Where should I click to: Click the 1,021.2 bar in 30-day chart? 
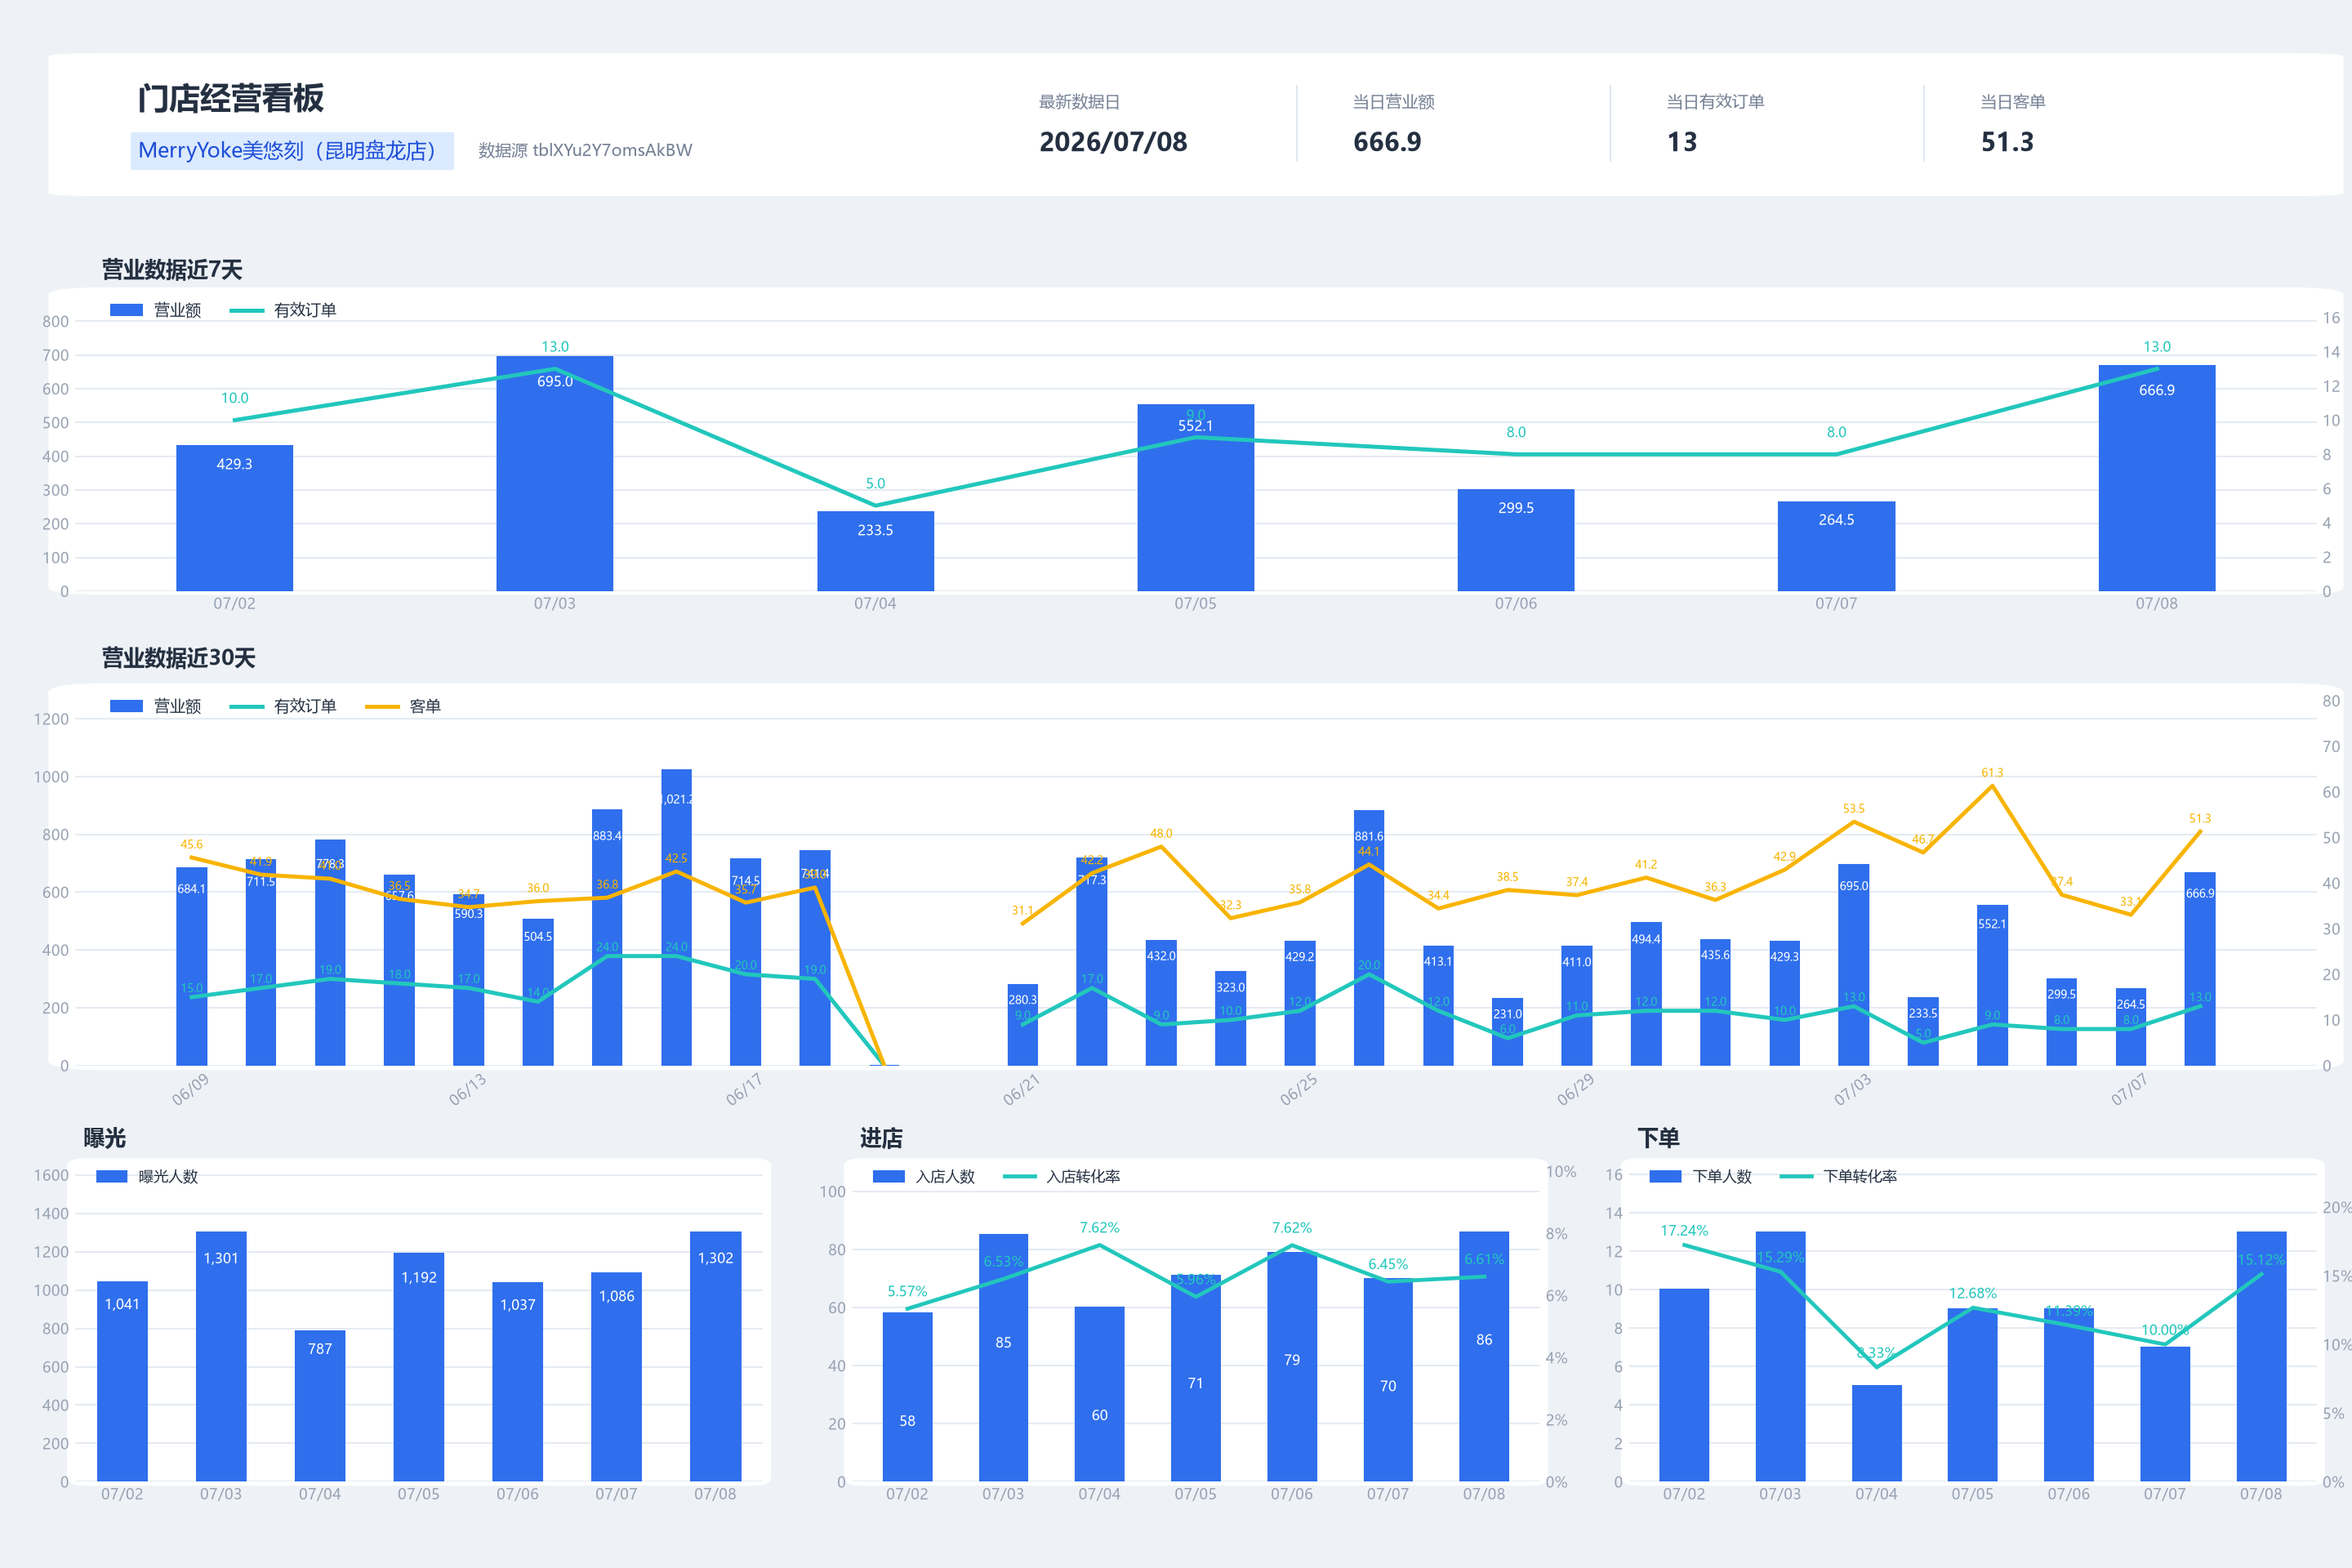[676, 917]
